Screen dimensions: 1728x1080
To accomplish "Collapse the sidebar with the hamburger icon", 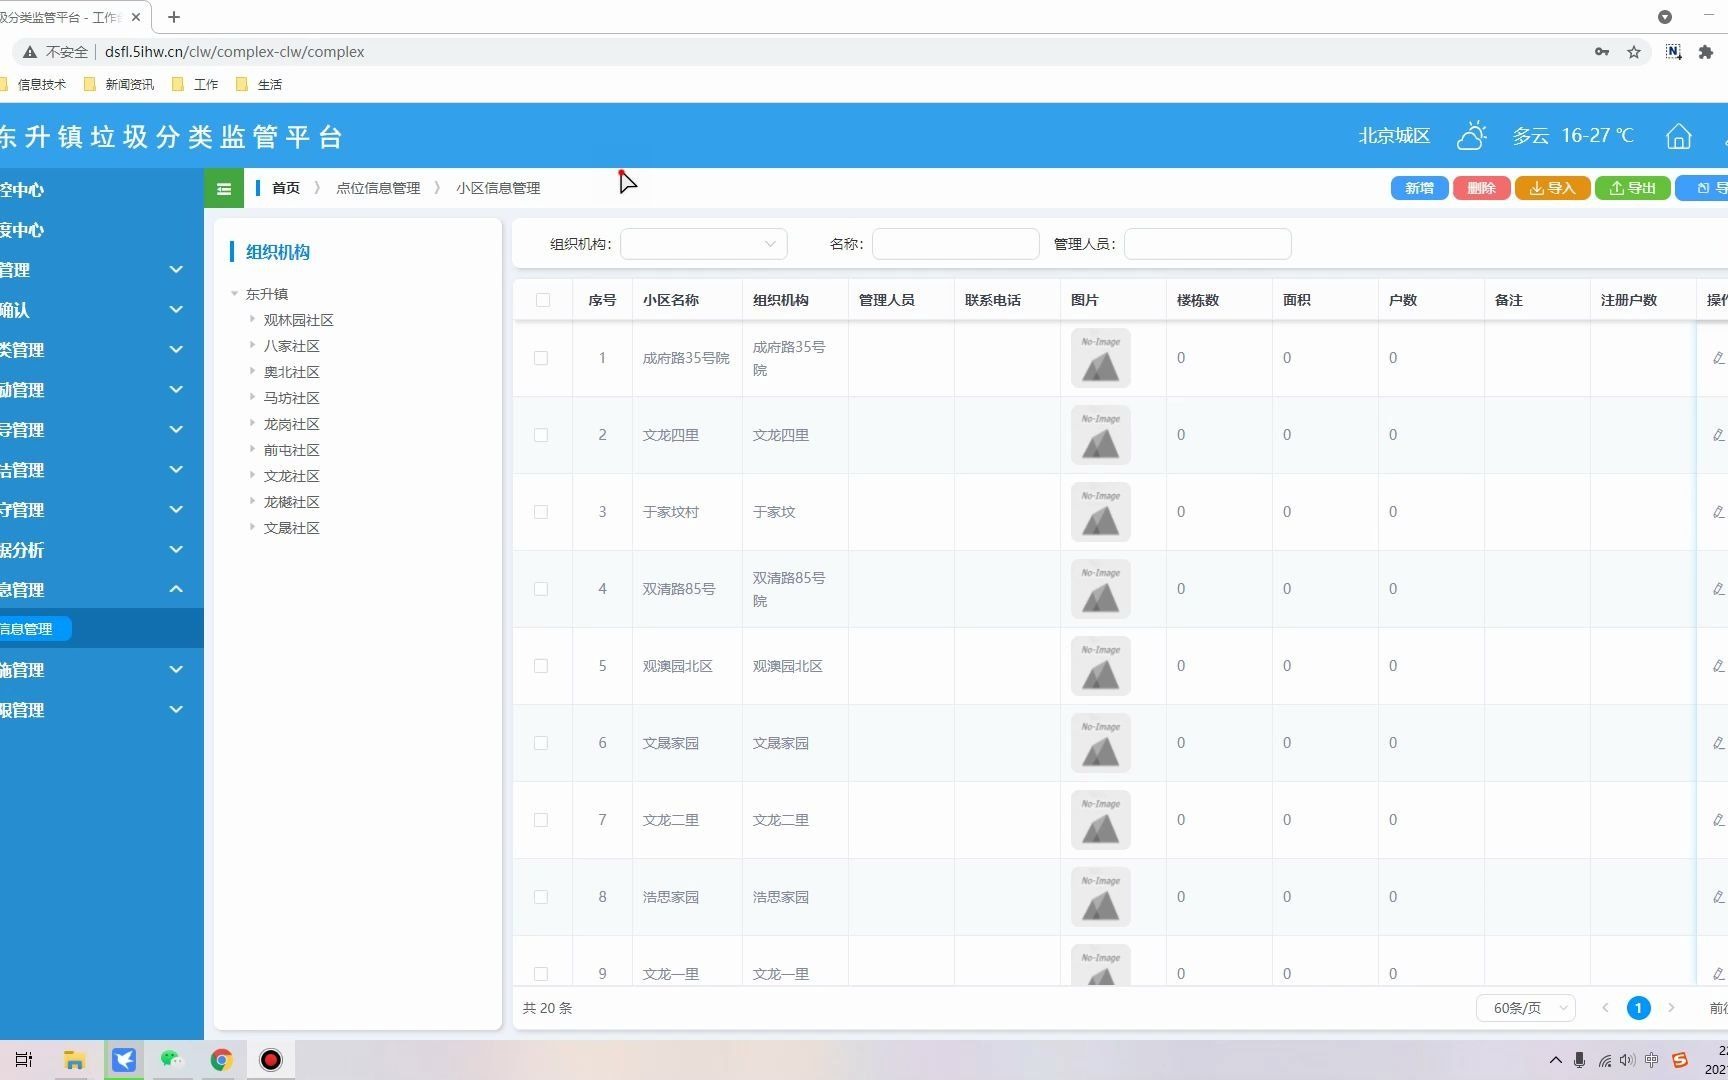I will [x=224, y=188].
